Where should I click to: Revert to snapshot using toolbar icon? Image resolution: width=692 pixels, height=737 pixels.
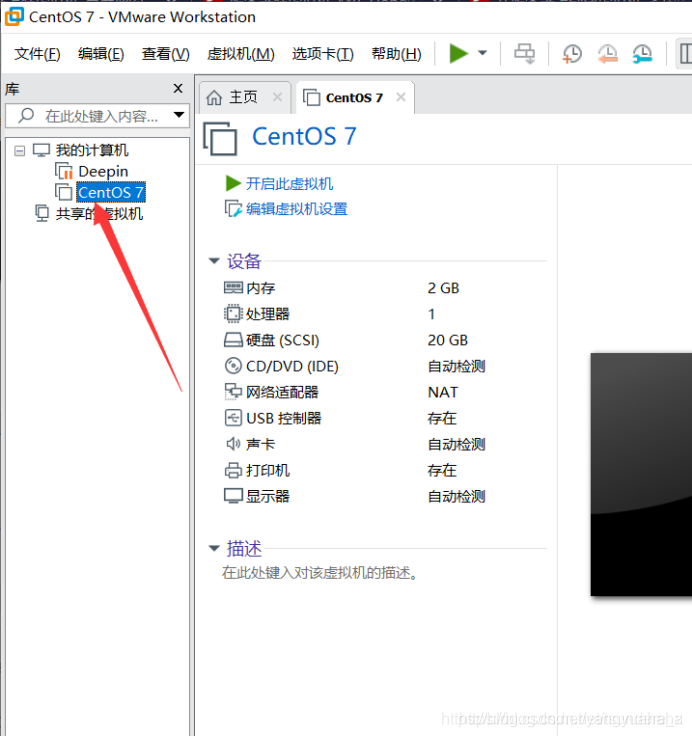tap(607, 54)
